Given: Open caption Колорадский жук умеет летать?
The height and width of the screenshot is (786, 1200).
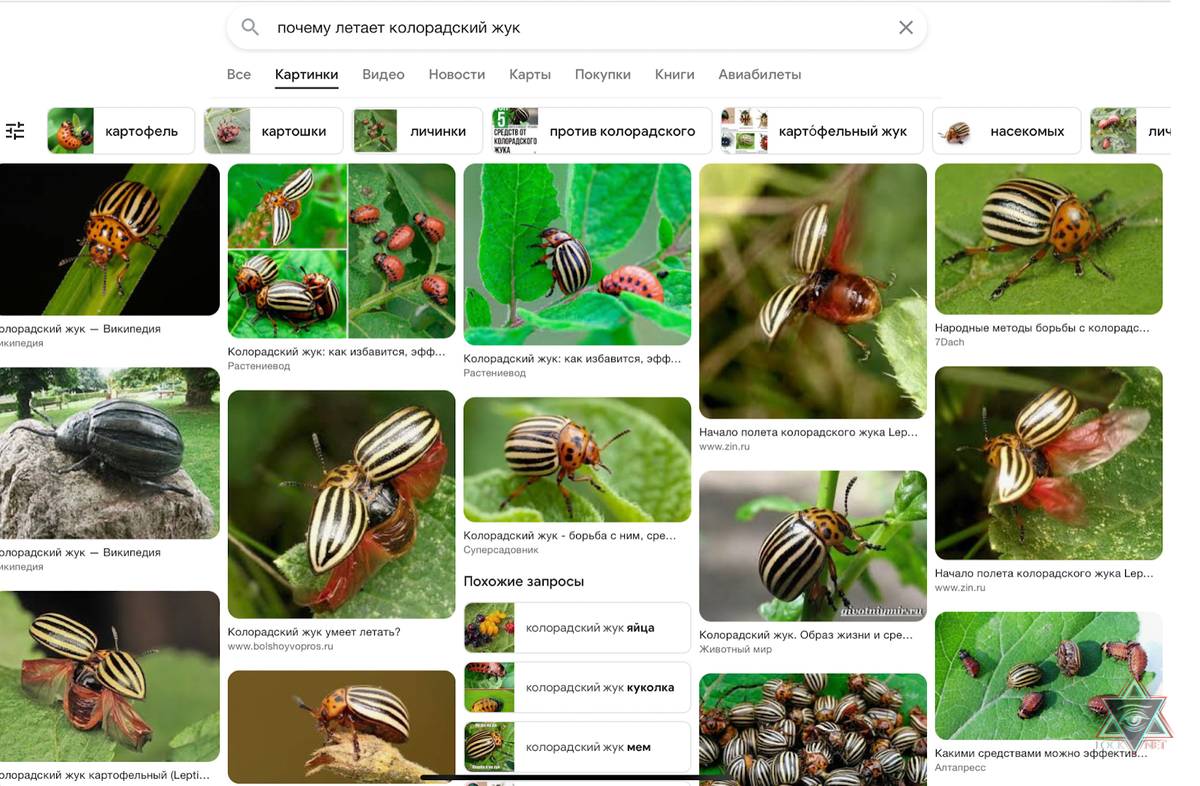Looking at the screenshot, I should tap(314, 632).
